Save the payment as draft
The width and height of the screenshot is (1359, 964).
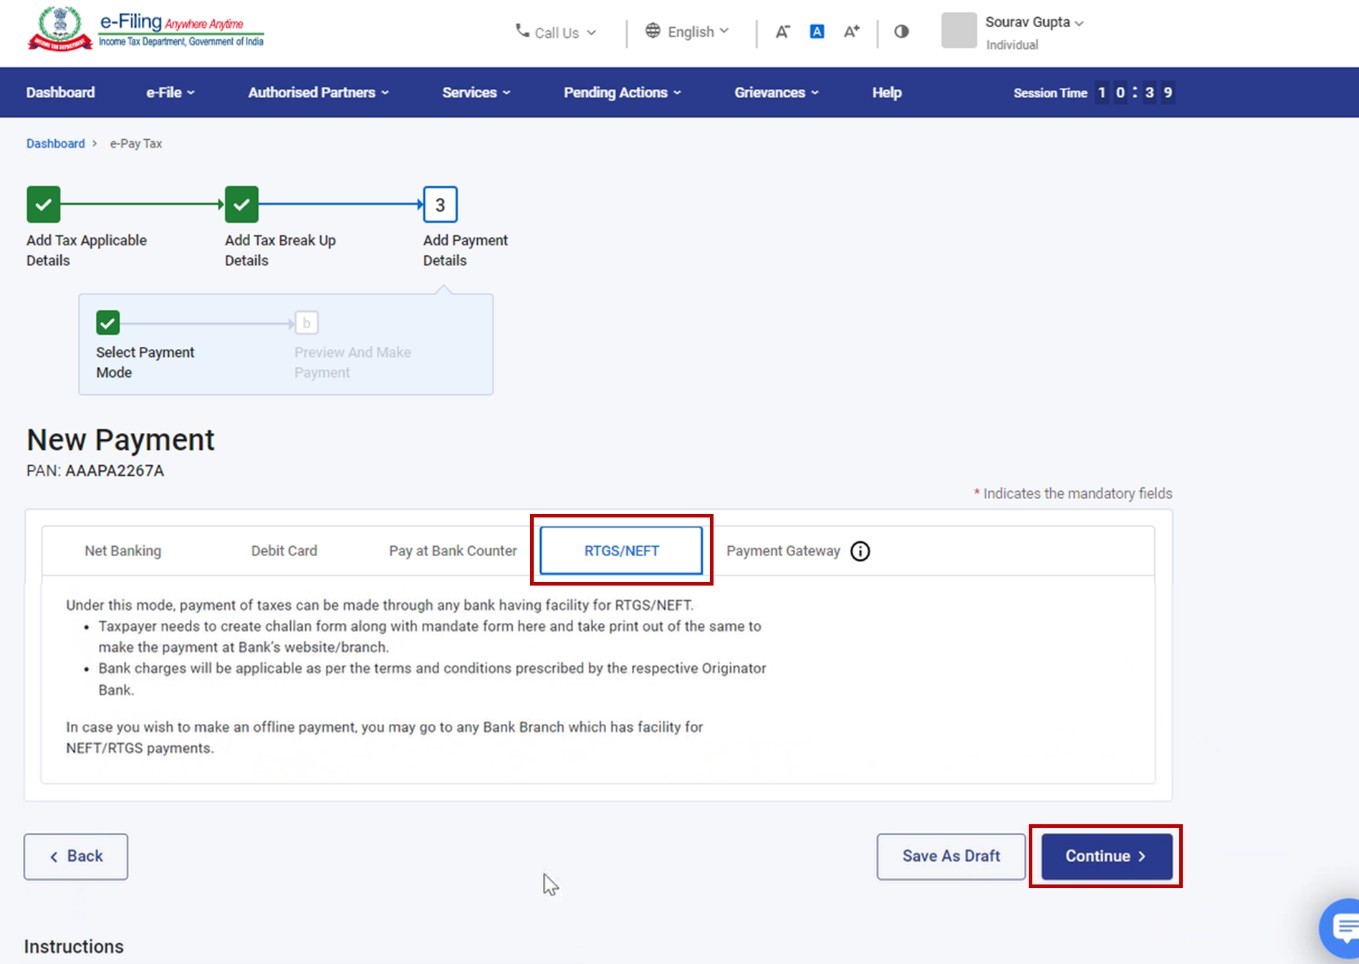coord(950,856)
